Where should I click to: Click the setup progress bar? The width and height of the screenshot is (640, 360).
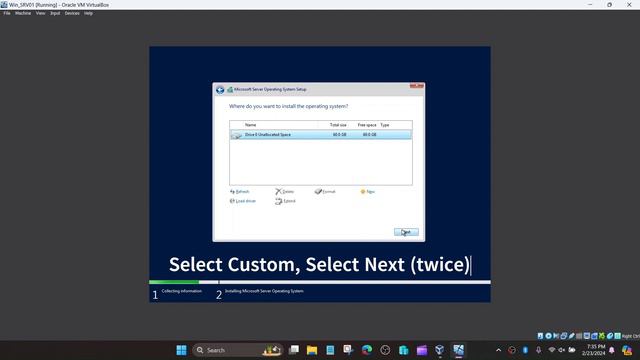point(320,282)
